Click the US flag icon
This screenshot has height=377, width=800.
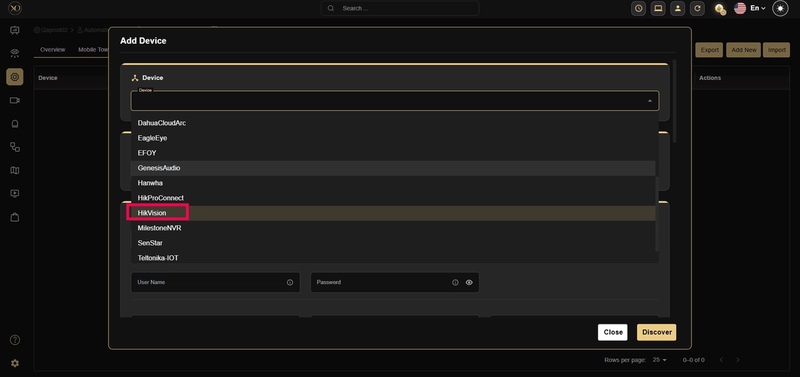(x=740, y=8)
